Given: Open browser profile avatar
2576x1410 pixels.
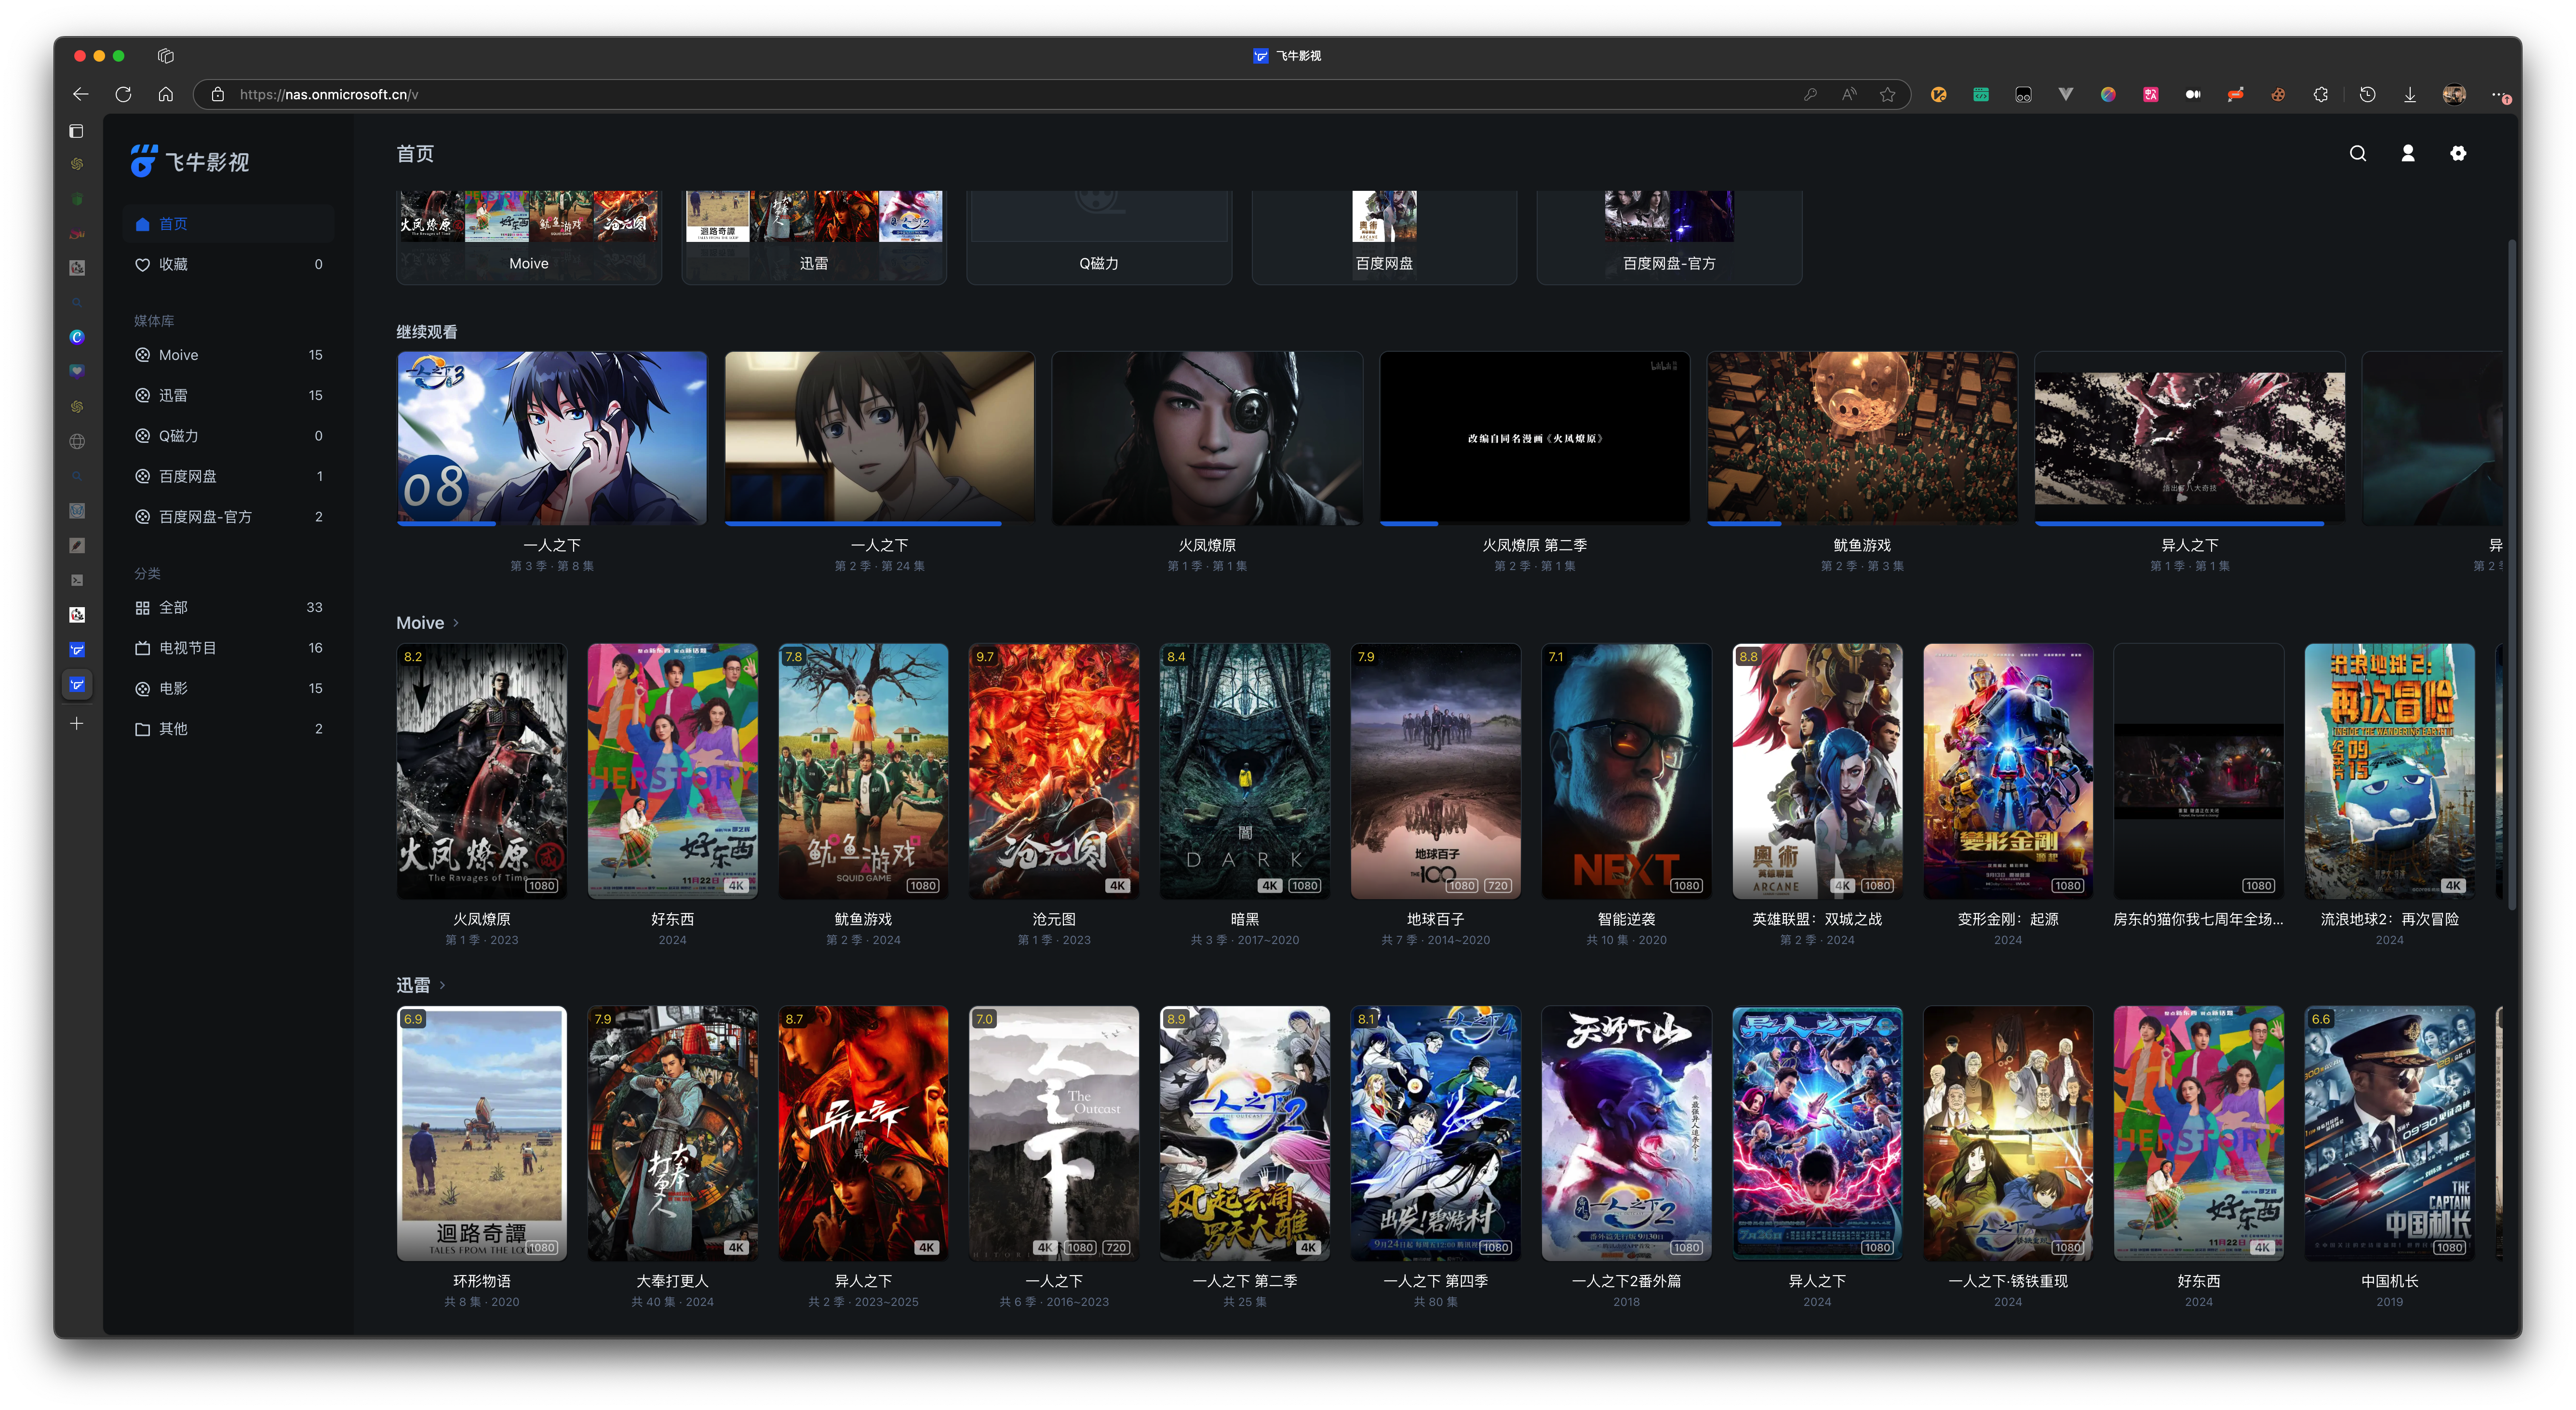Looking at the screenshot, I should coord(2453,94).
